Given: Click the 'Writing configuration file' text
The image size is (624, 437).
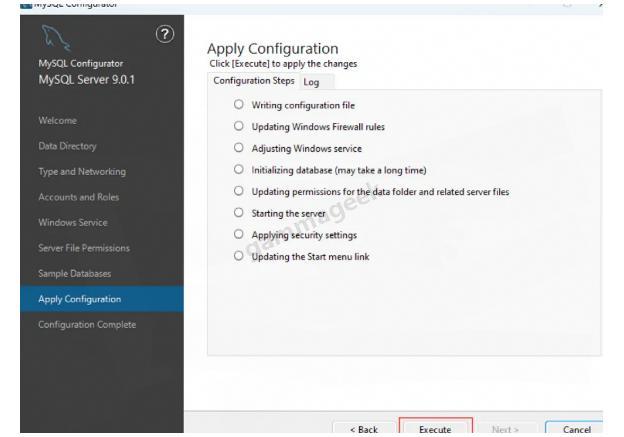Looking at the screenshot, I should pyautogui.click(x=303, y=105).
